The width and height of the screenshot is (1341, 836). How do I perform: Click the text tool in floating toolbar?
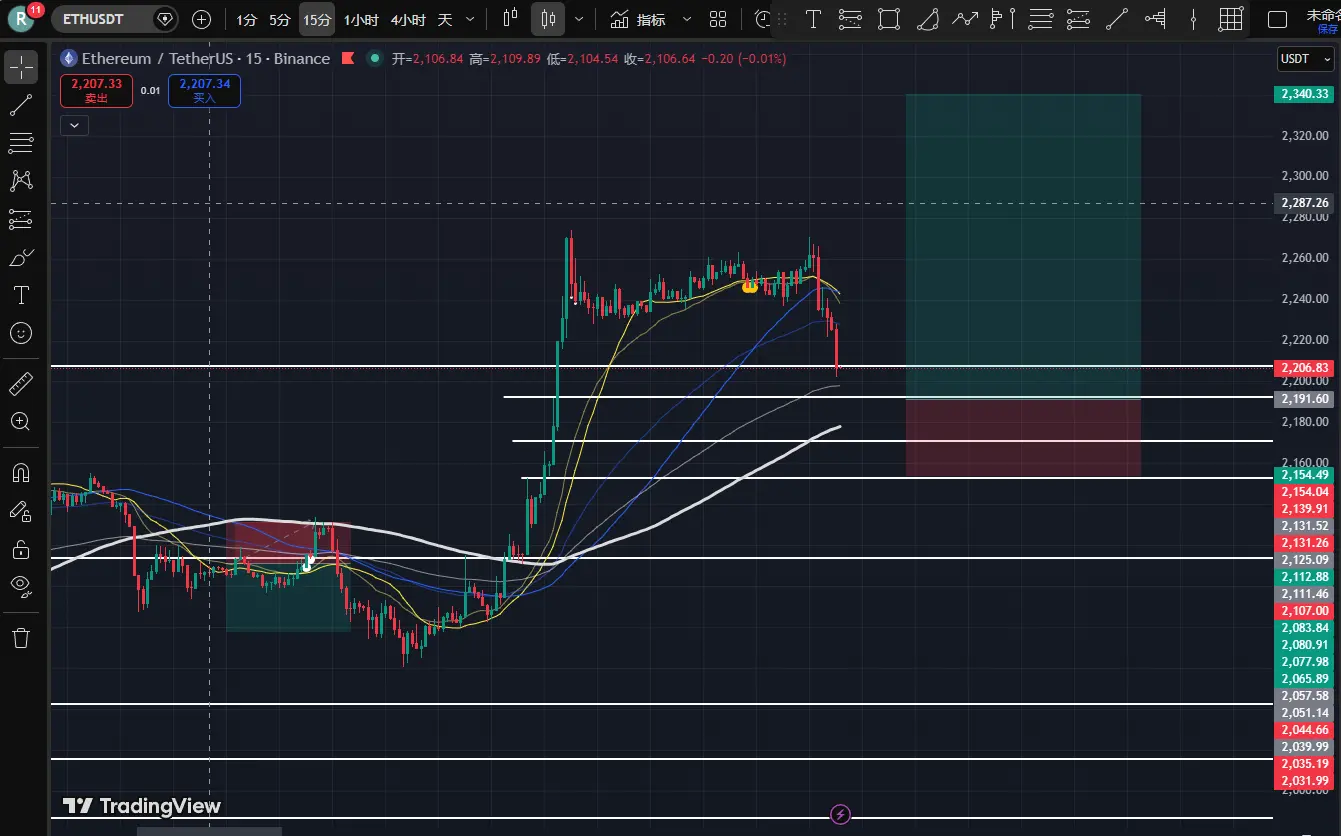[814, 19]
